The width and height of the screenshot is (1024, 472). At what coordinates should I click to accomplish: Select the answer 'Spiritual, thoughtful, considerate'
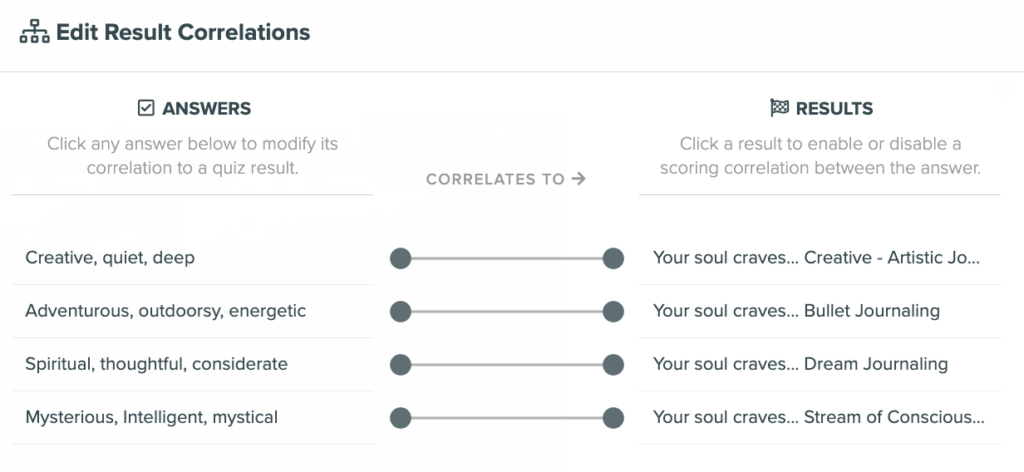coord(193,364)
